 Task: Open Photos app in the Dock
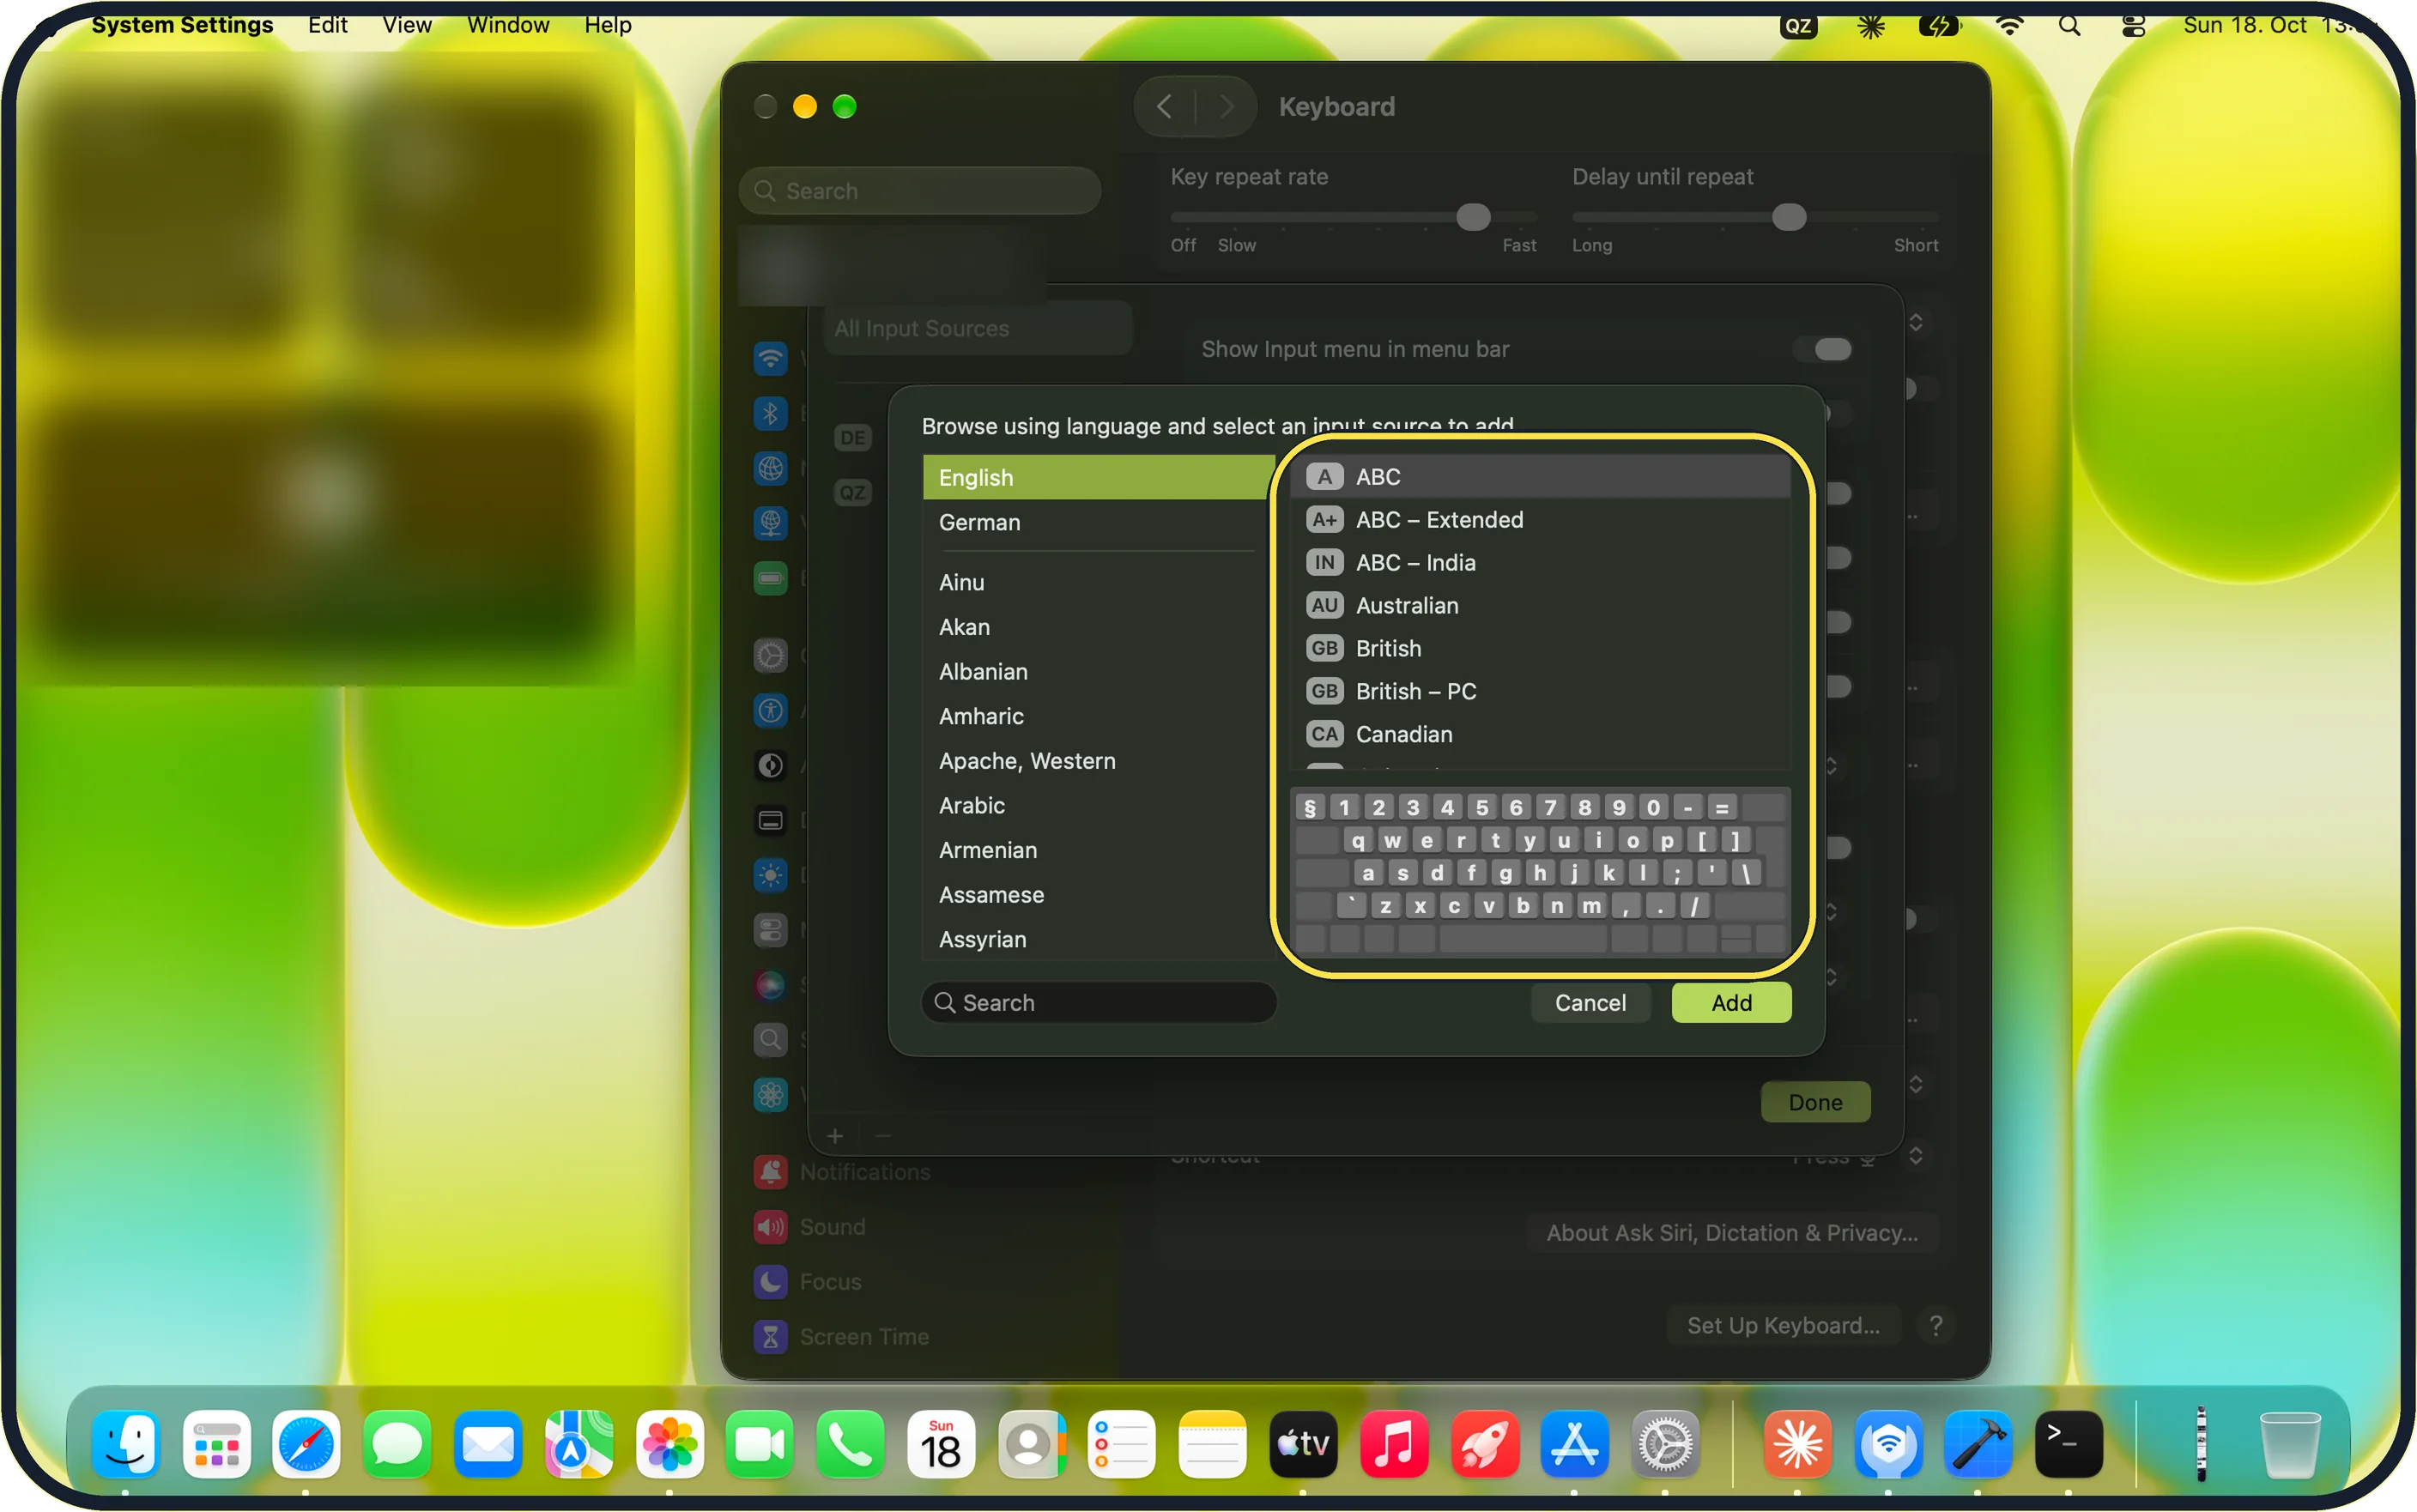[670, 1444]
